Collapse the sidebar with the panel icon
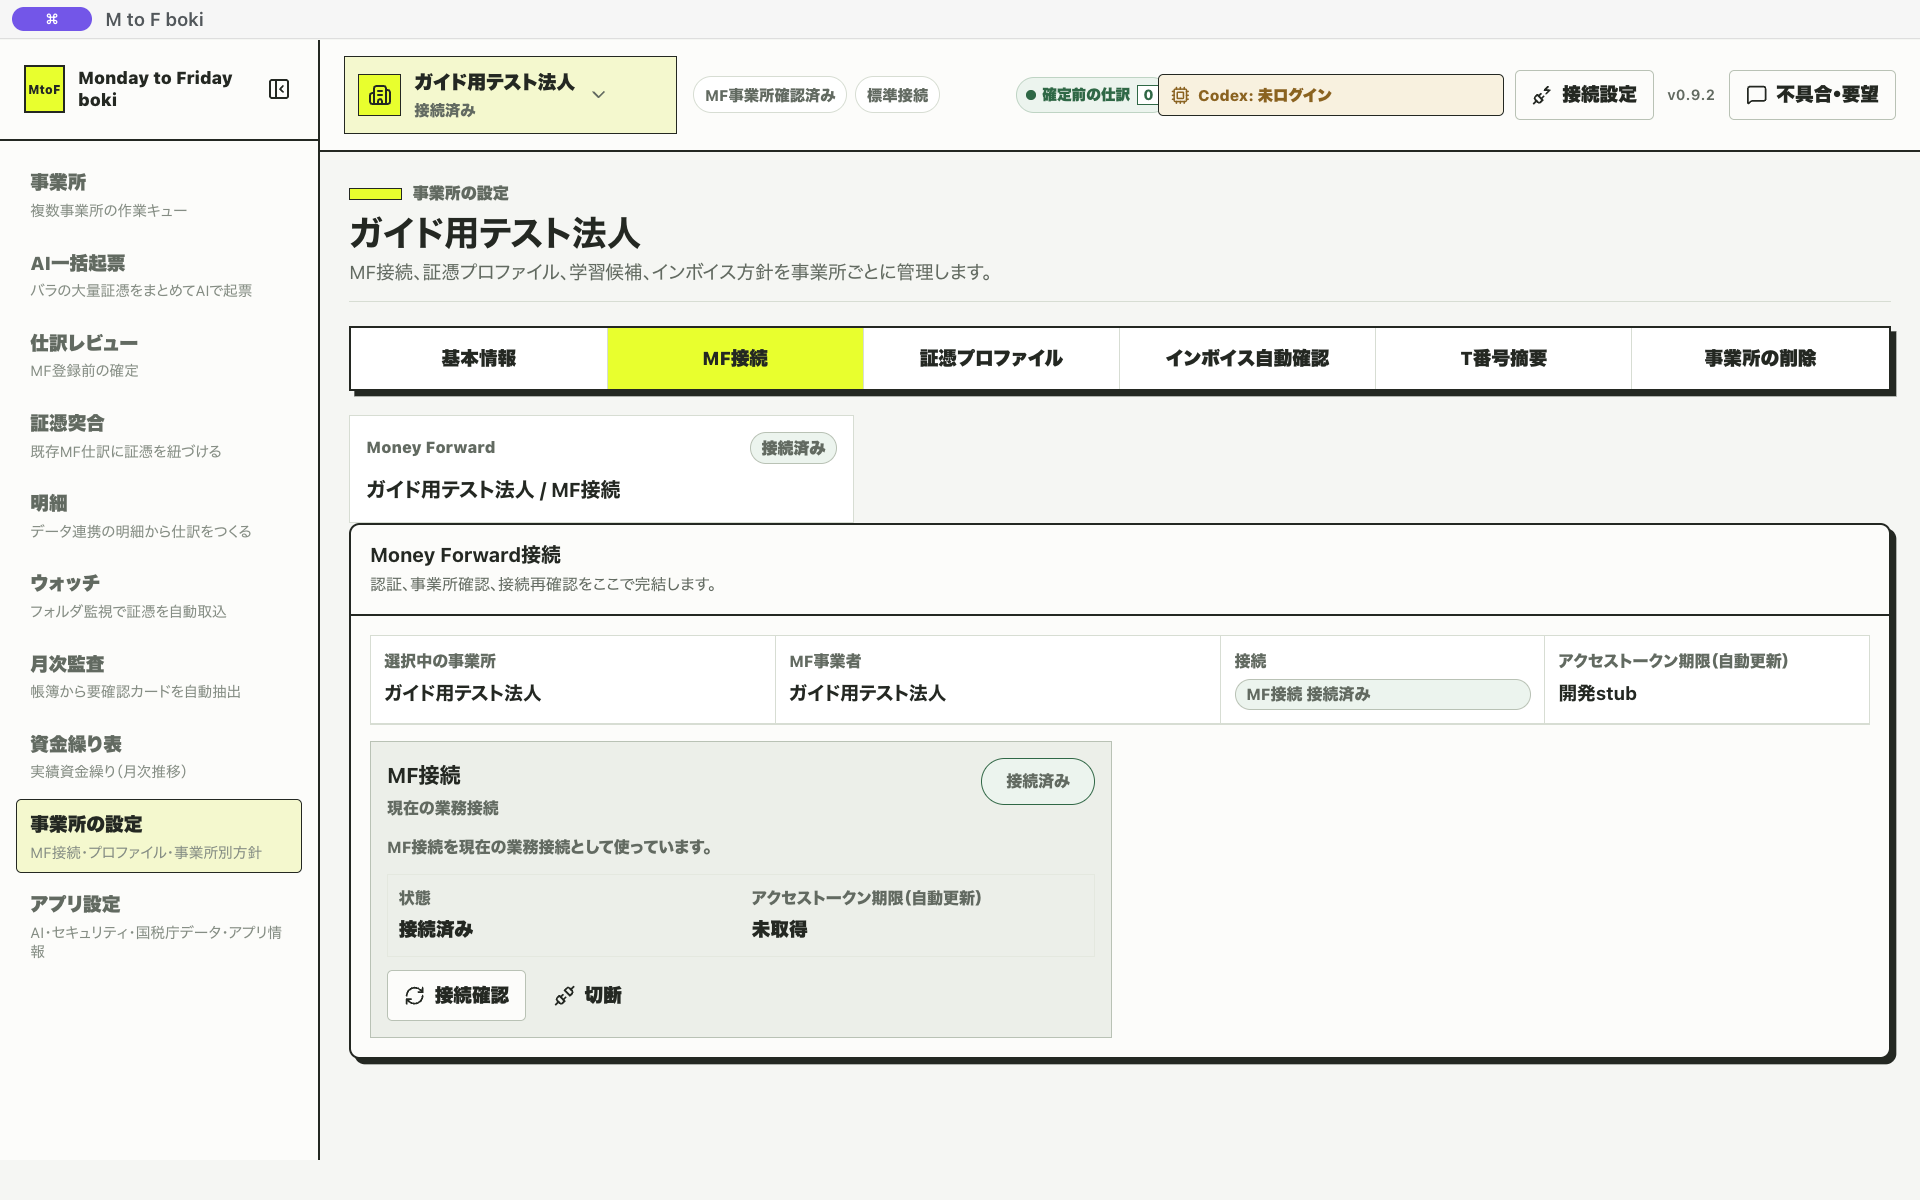 [279, 89]
